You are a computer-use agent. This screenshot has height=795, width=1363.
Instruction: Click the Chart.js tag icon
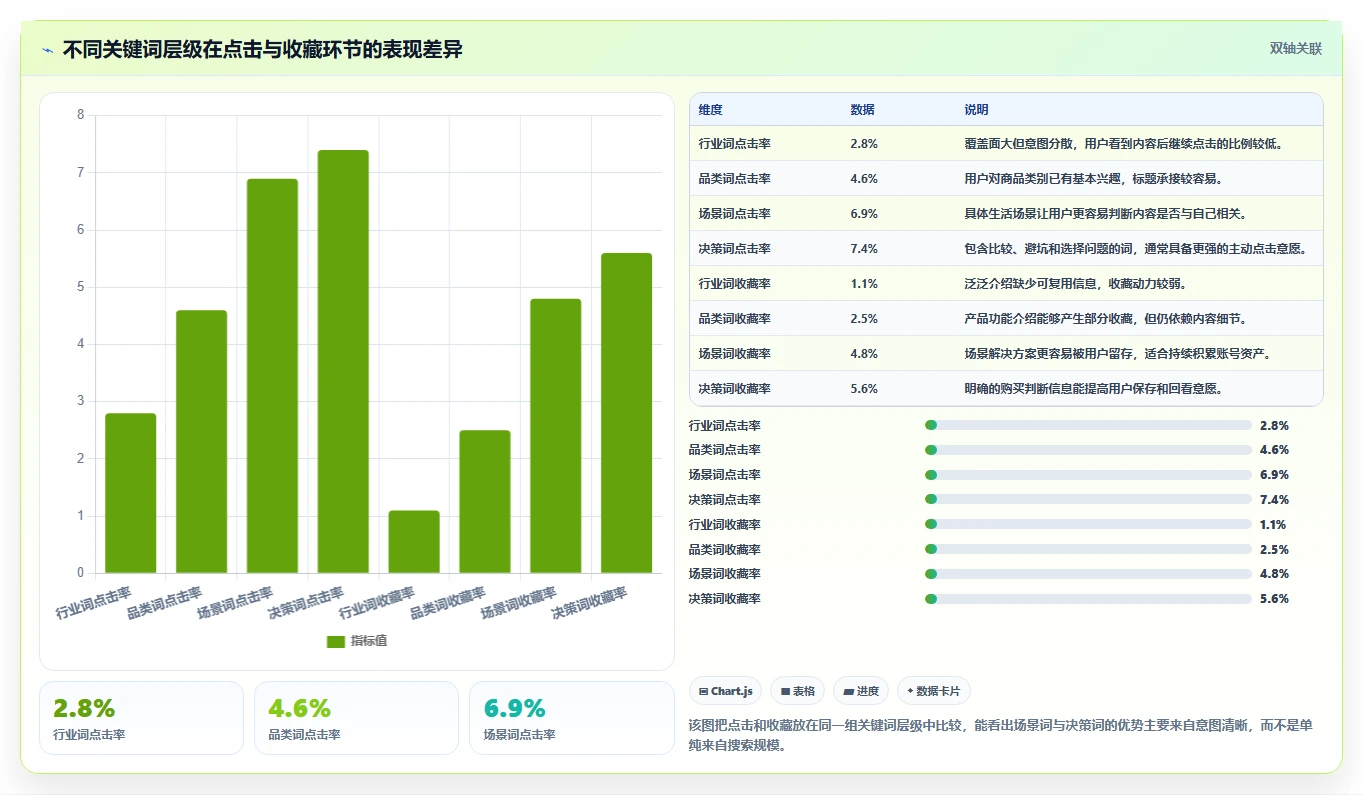(x=704, y=691)
